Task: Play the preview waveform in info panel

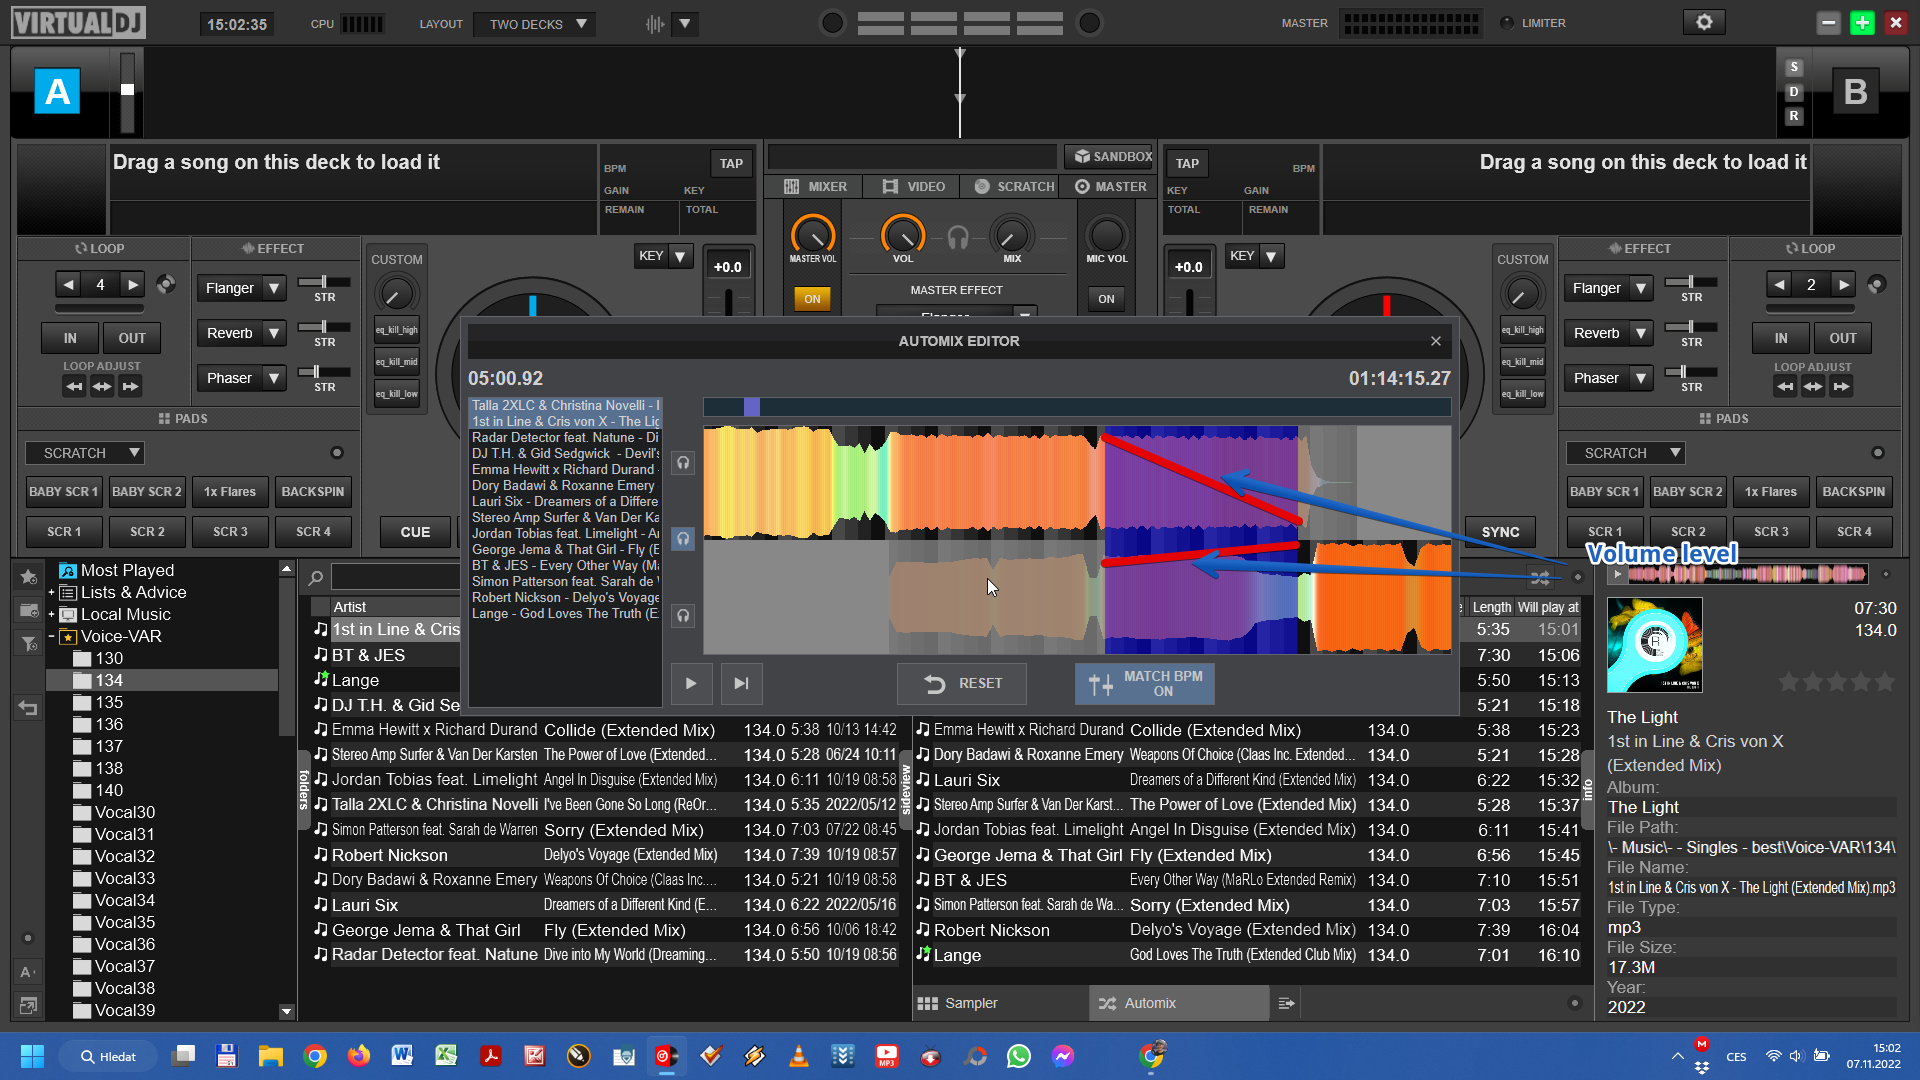Action: (x=1617, y=574)
